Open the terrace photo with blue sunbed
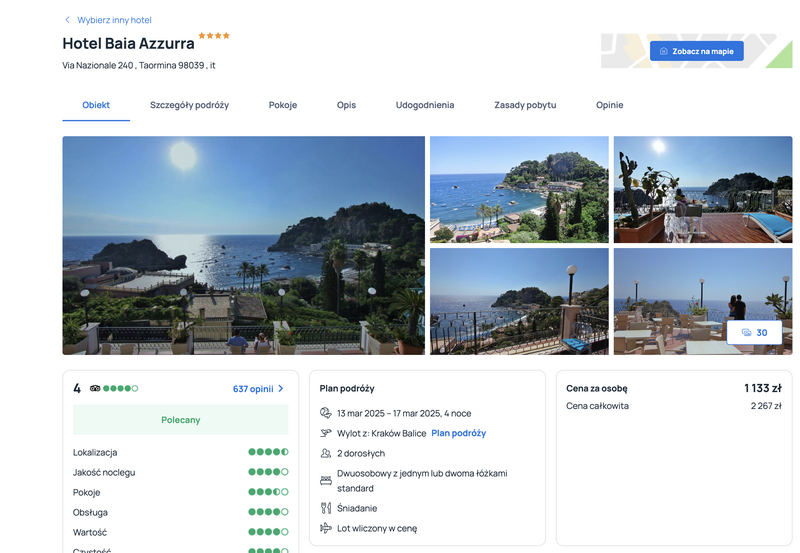The width and height of the screenshot is (800, 553). coord(703,189)
